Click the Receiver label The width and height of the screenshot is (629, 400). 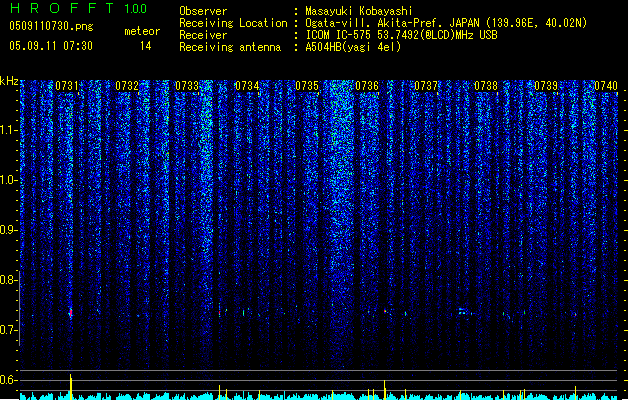[x=203, y=35]
